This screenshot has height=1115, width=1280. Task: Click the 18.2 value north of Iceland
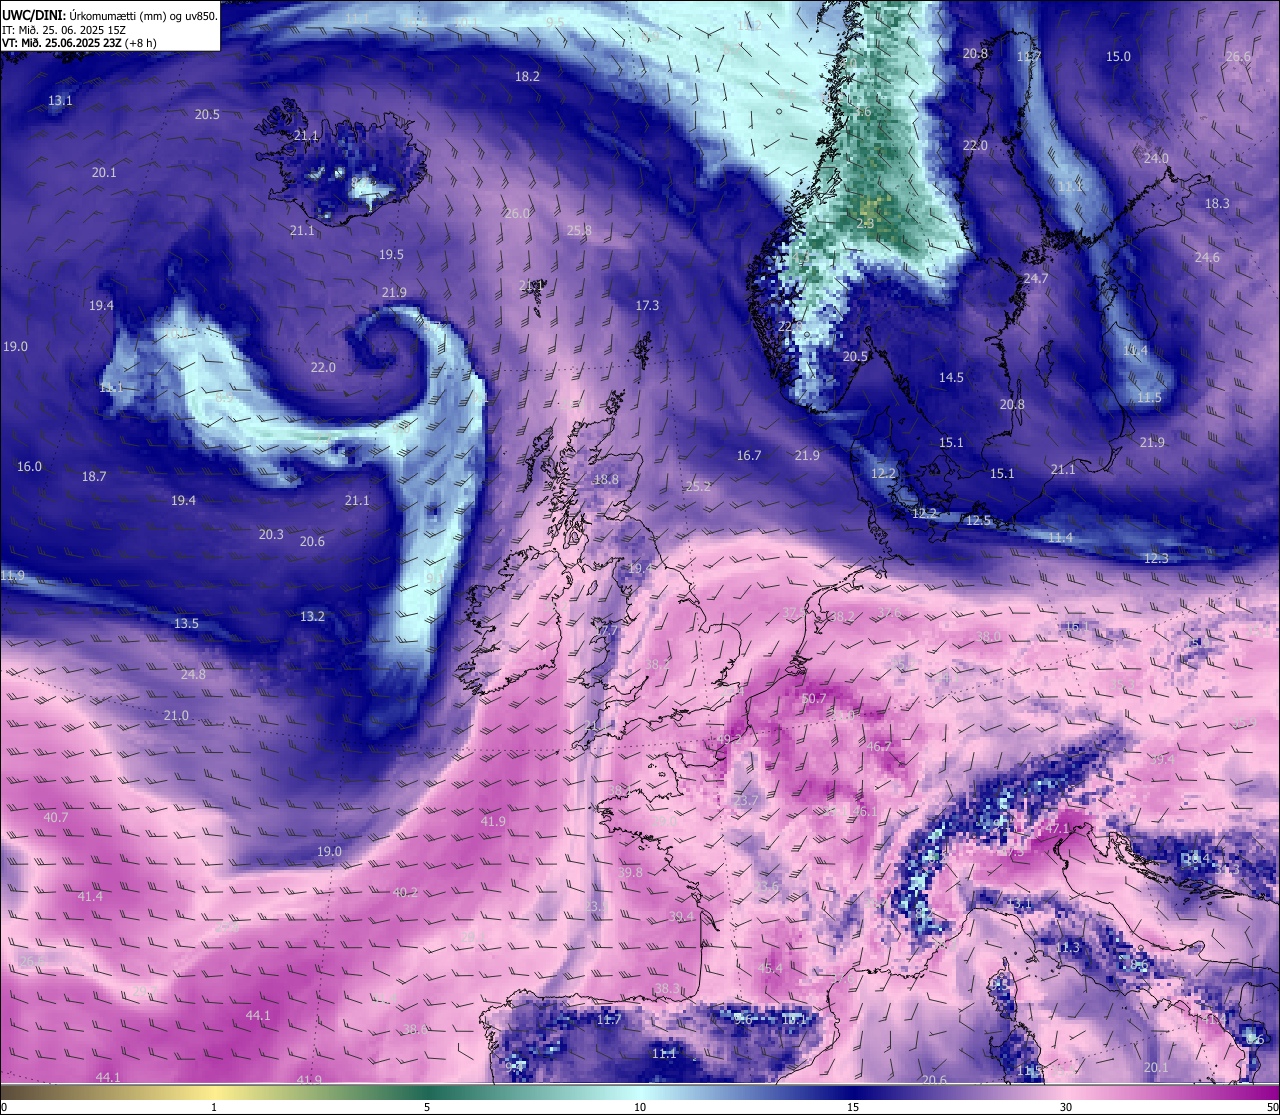coord(527,77)
